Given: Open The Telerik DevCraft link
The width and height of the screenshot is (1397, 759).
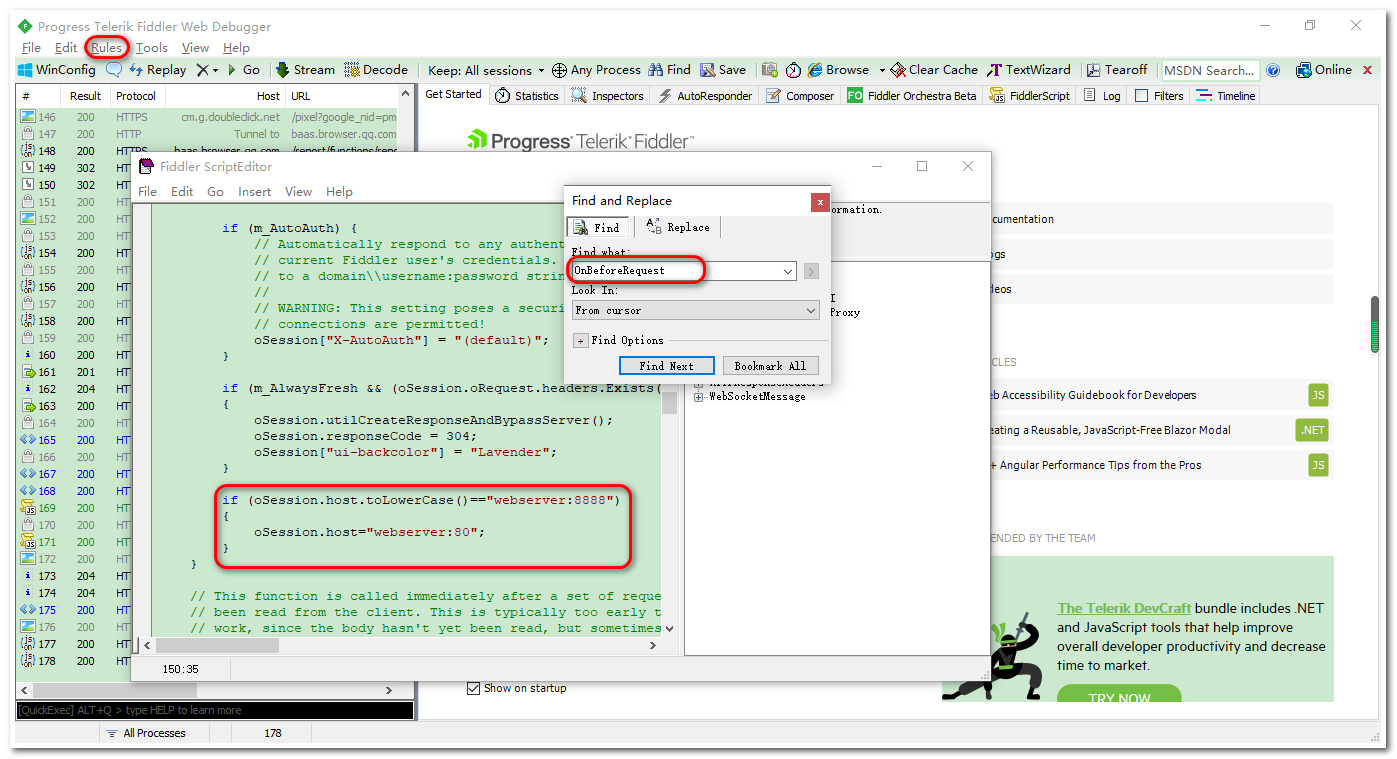Looking at the screenshot, I should (1123, 608).
